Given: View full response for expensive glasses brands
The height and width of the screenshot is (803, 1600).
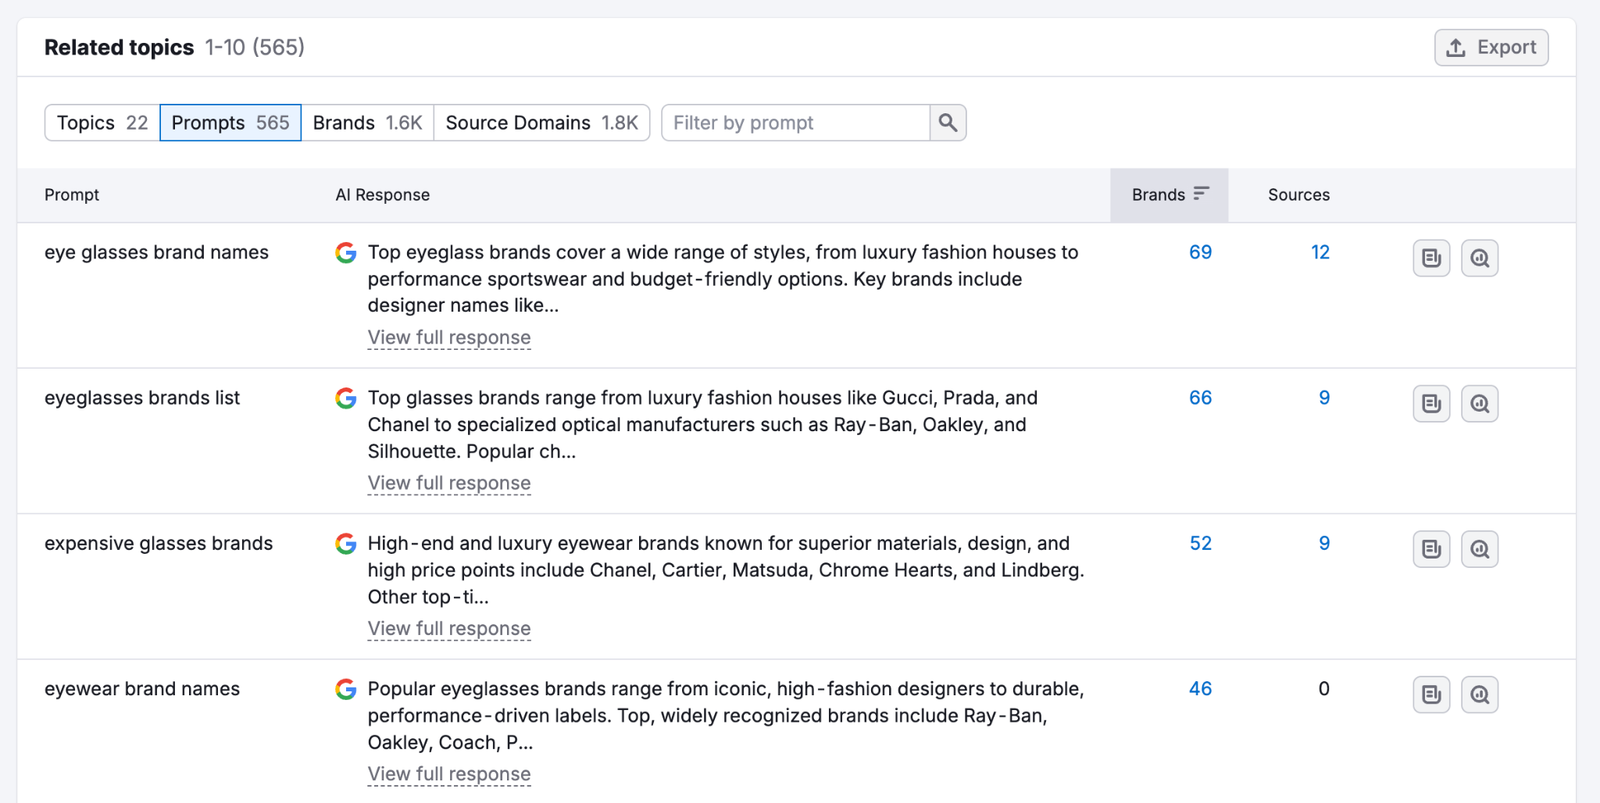Looking at the screenshot, I should [449, 629].
